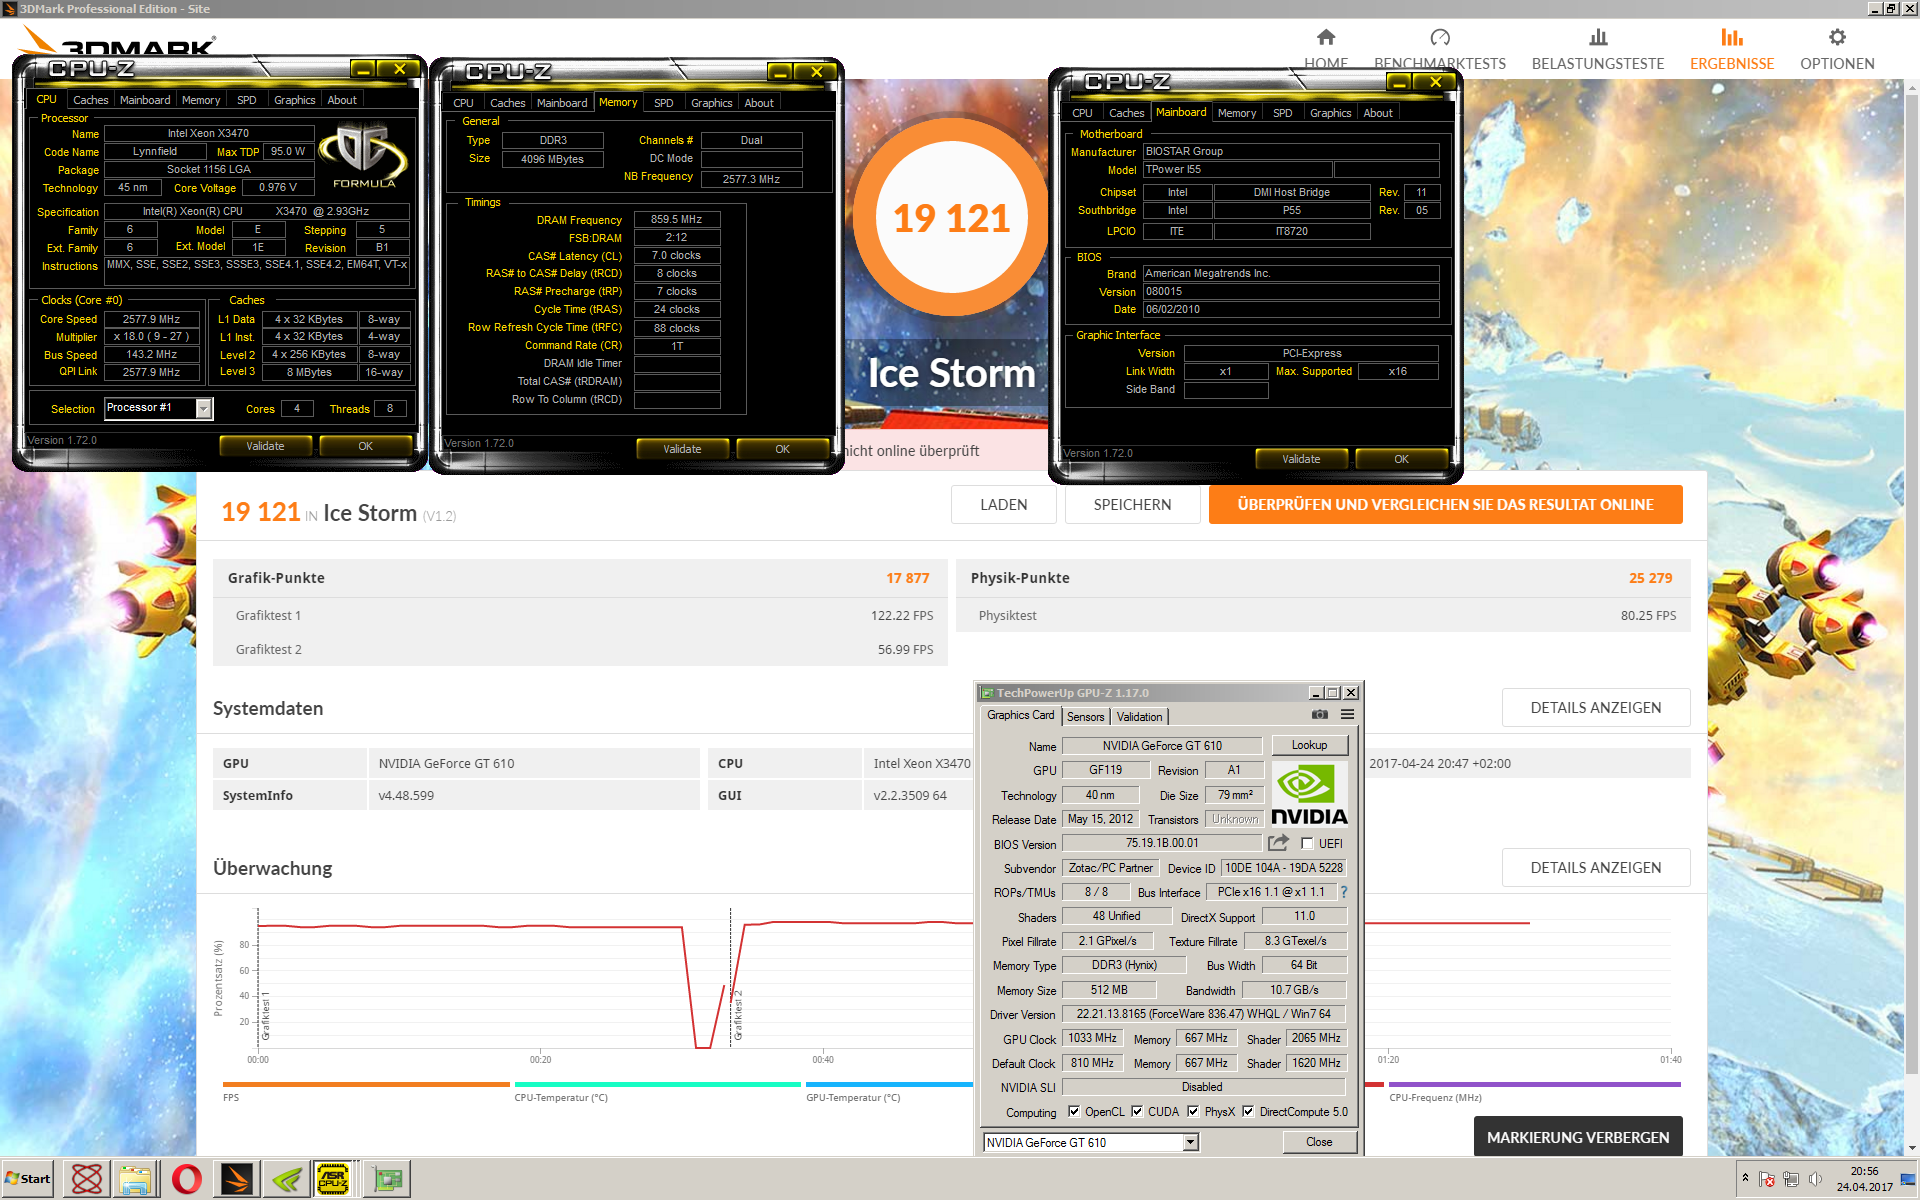The image size is (1920, 1200).
Task: Toggle the UEFI checkbox in GPU-Z
Action: pyautogui.click(x=1306, y=843)
